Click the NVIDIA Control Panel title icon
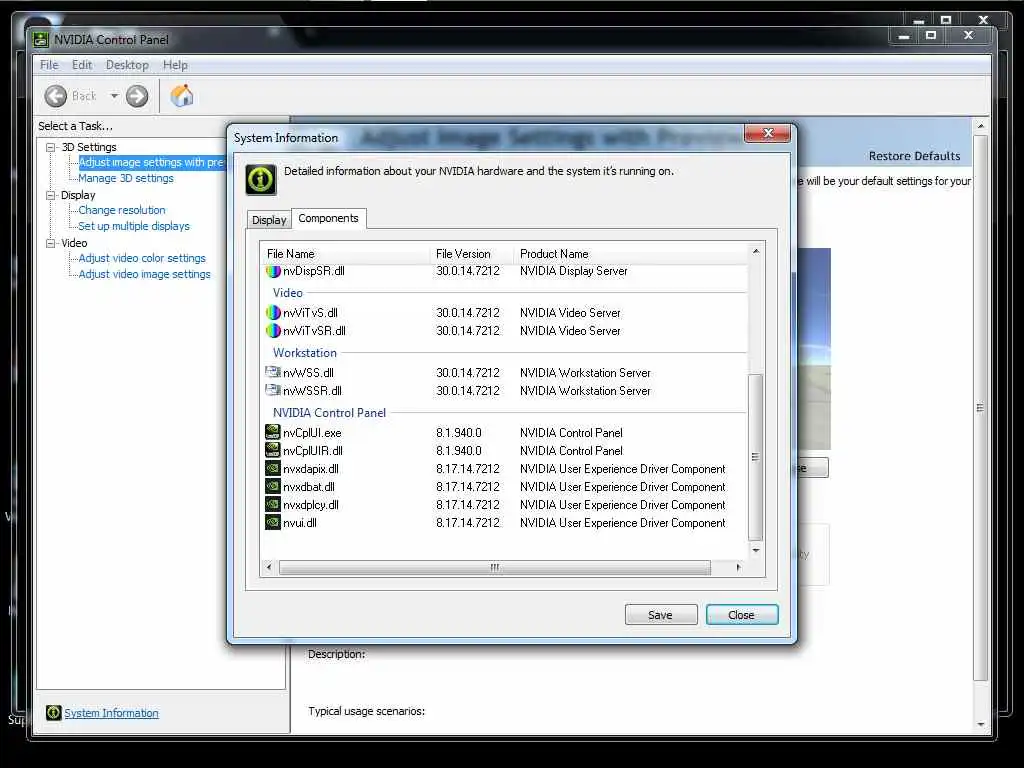Viewport: 1024px width, 768px height. [x=40, y=40]
